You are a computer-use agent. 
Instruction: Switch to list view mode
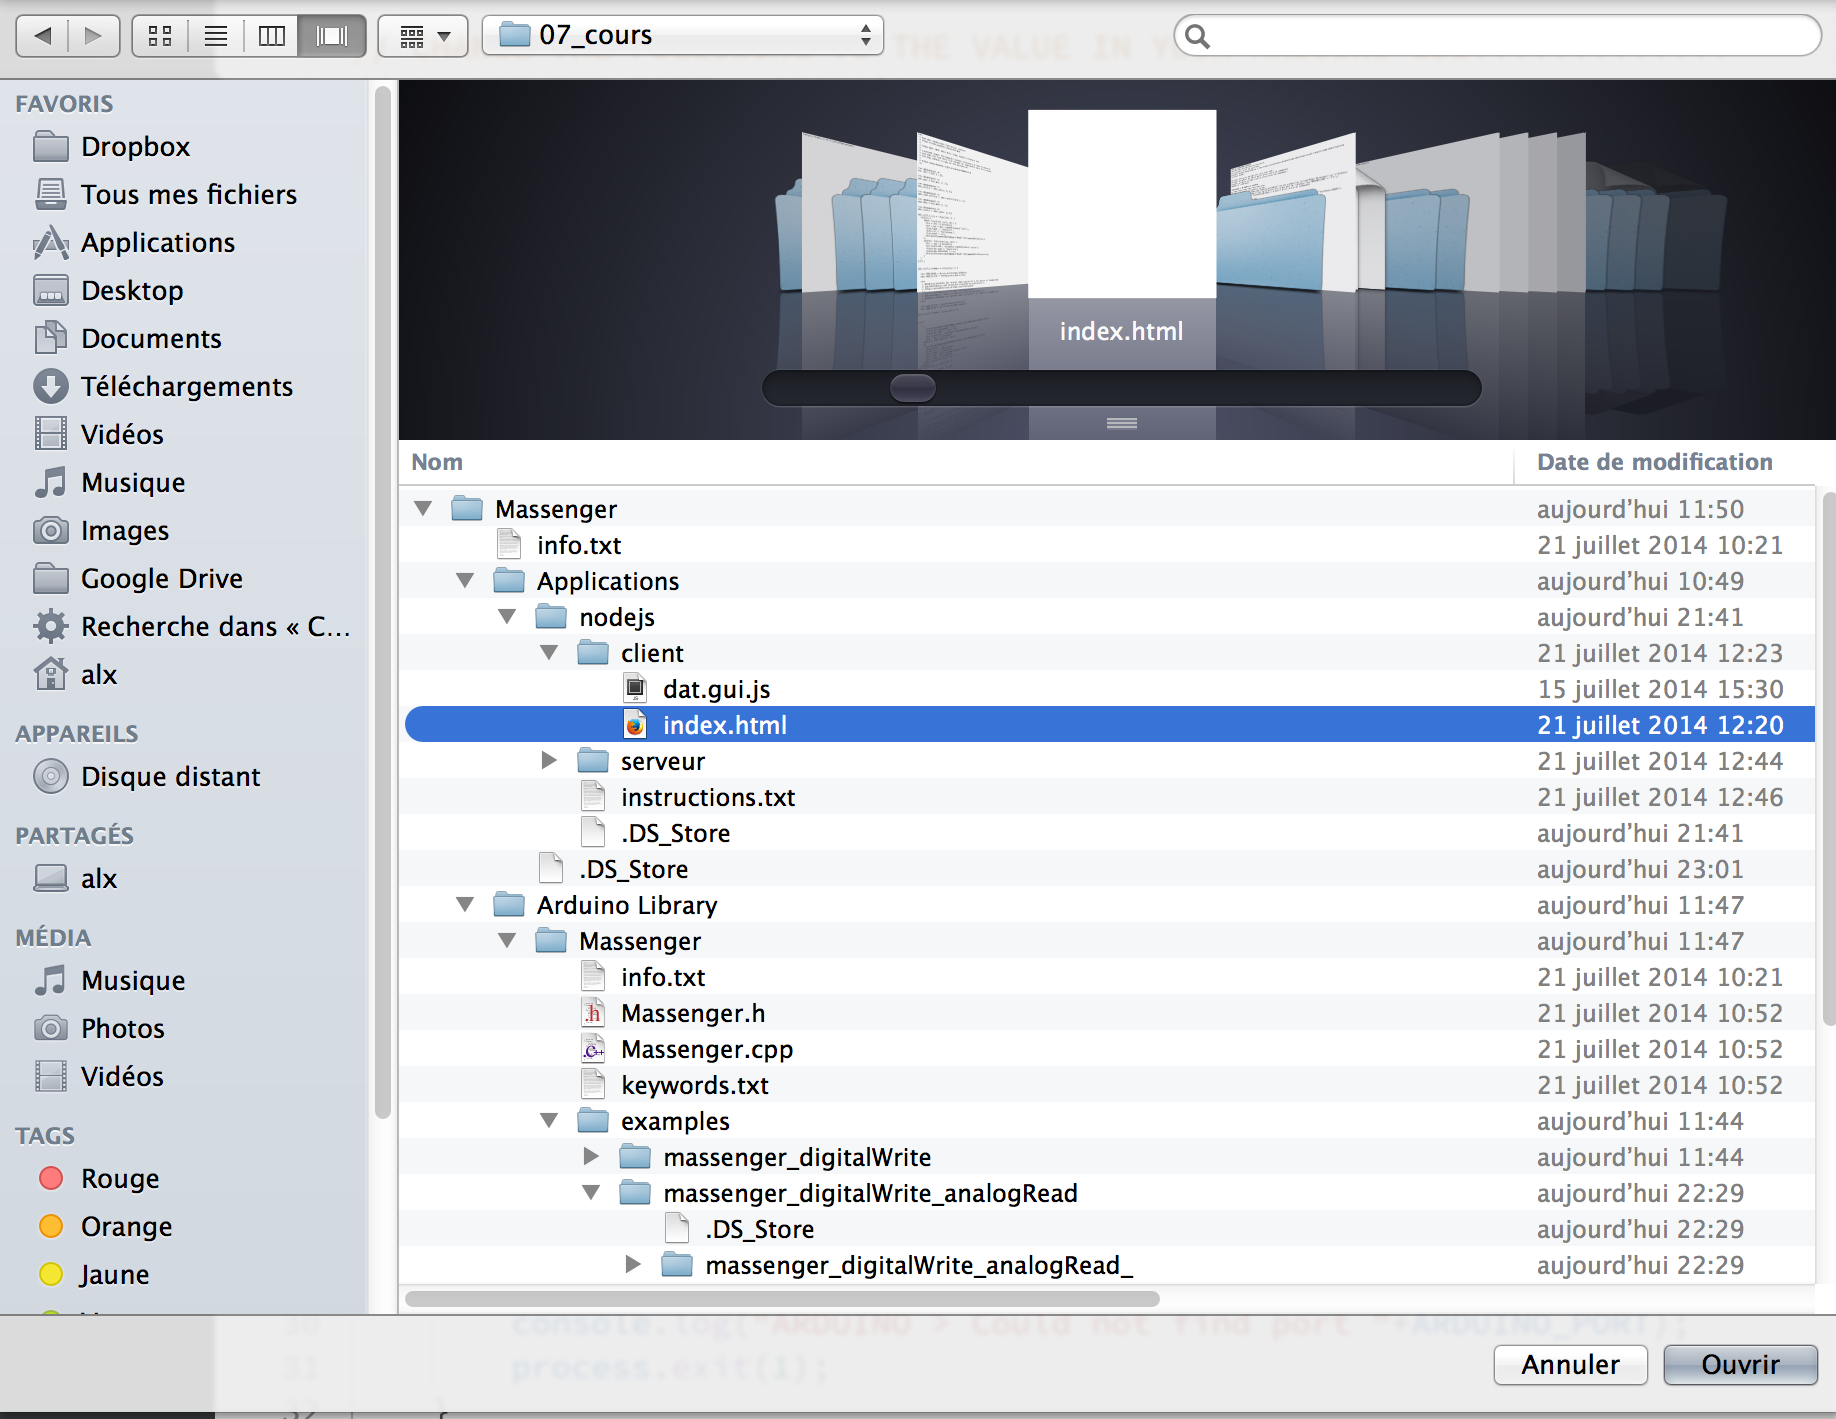click(216, 37)
